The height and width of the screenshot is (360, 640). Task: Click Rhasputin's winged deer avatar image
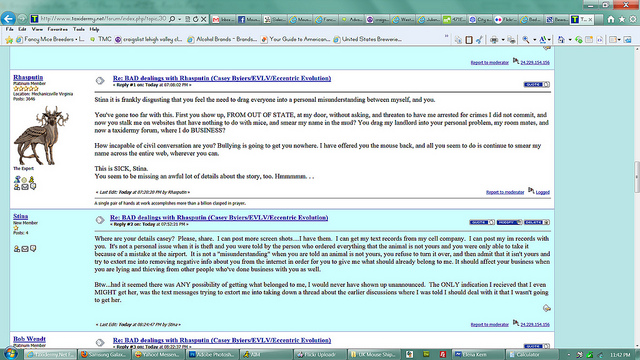[x=41, y=135]
